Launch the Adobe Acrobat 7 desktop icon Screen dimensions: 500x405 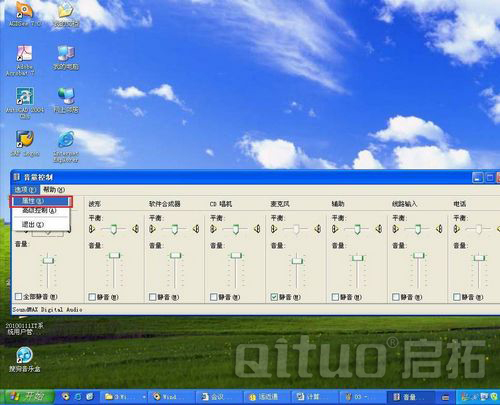(24, 60)
